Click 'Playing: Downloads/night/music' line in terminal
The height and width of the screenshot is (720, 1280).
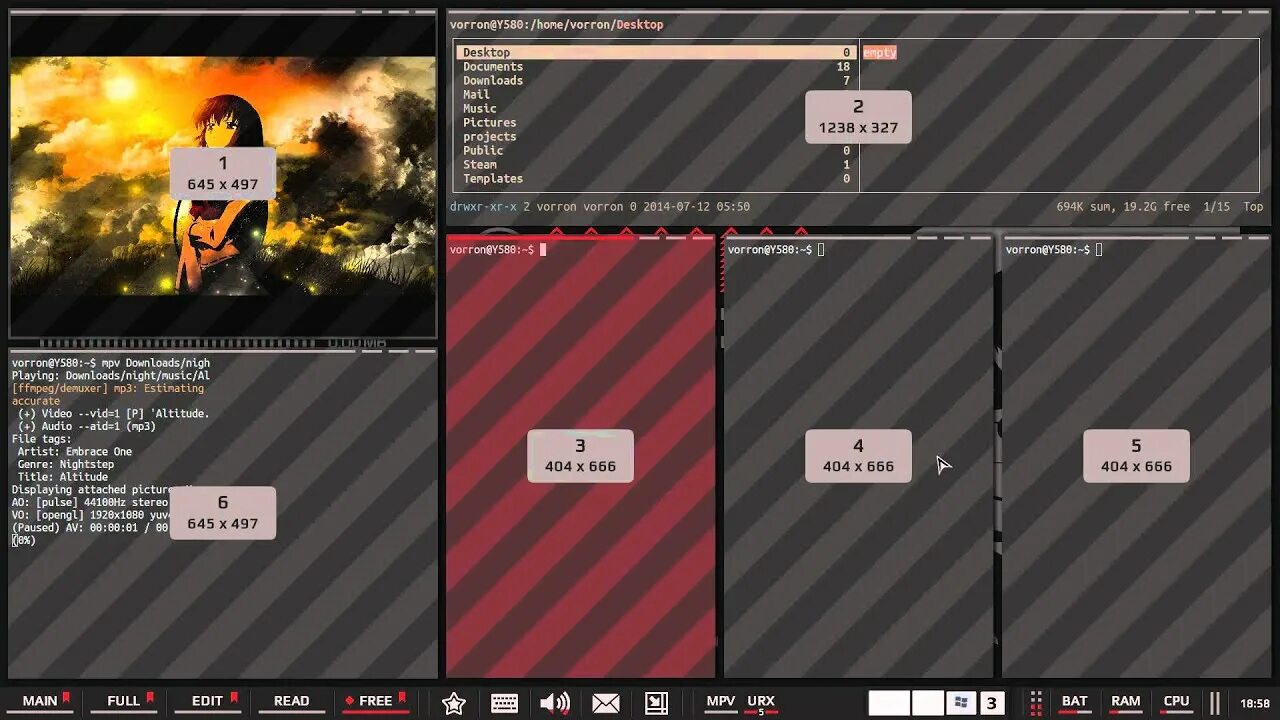[111, 375]
